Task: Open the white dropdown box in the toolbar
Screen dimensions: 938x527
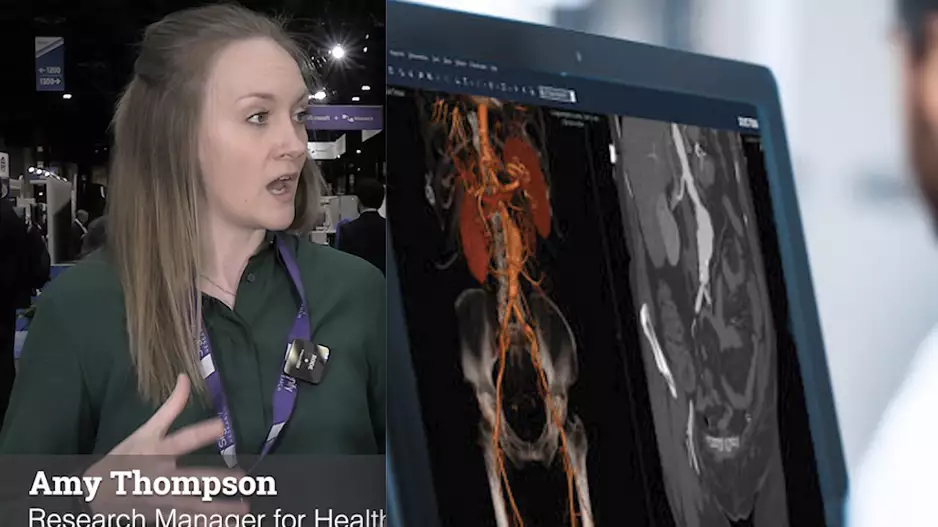Action: (x=555, y=94)
